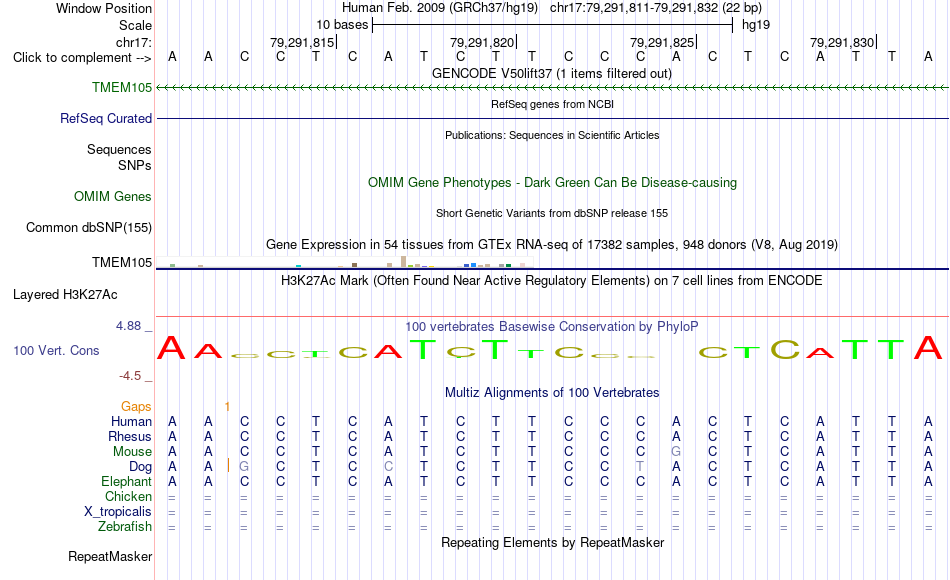
Task: Open the GTEx Gene Expression track title
Action: (x=552, y=245)
